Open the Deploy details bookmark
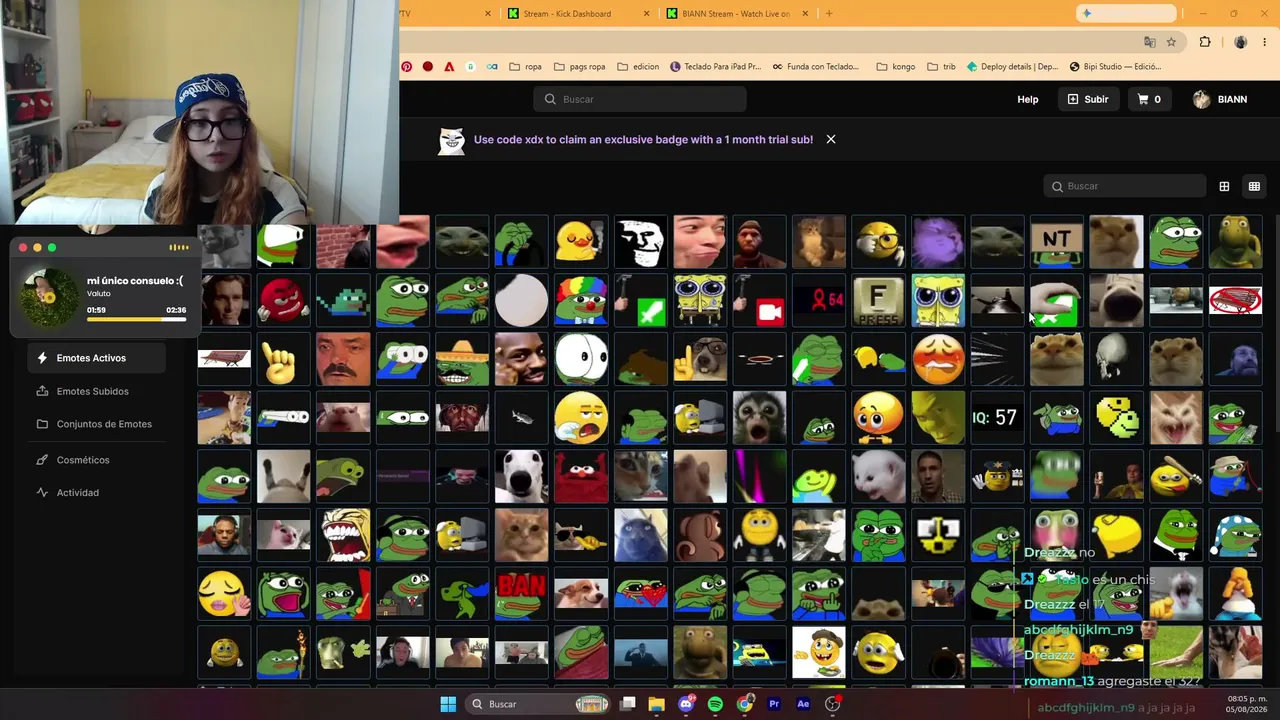This screenshot has width=1280, height=720. (1012, 67)
